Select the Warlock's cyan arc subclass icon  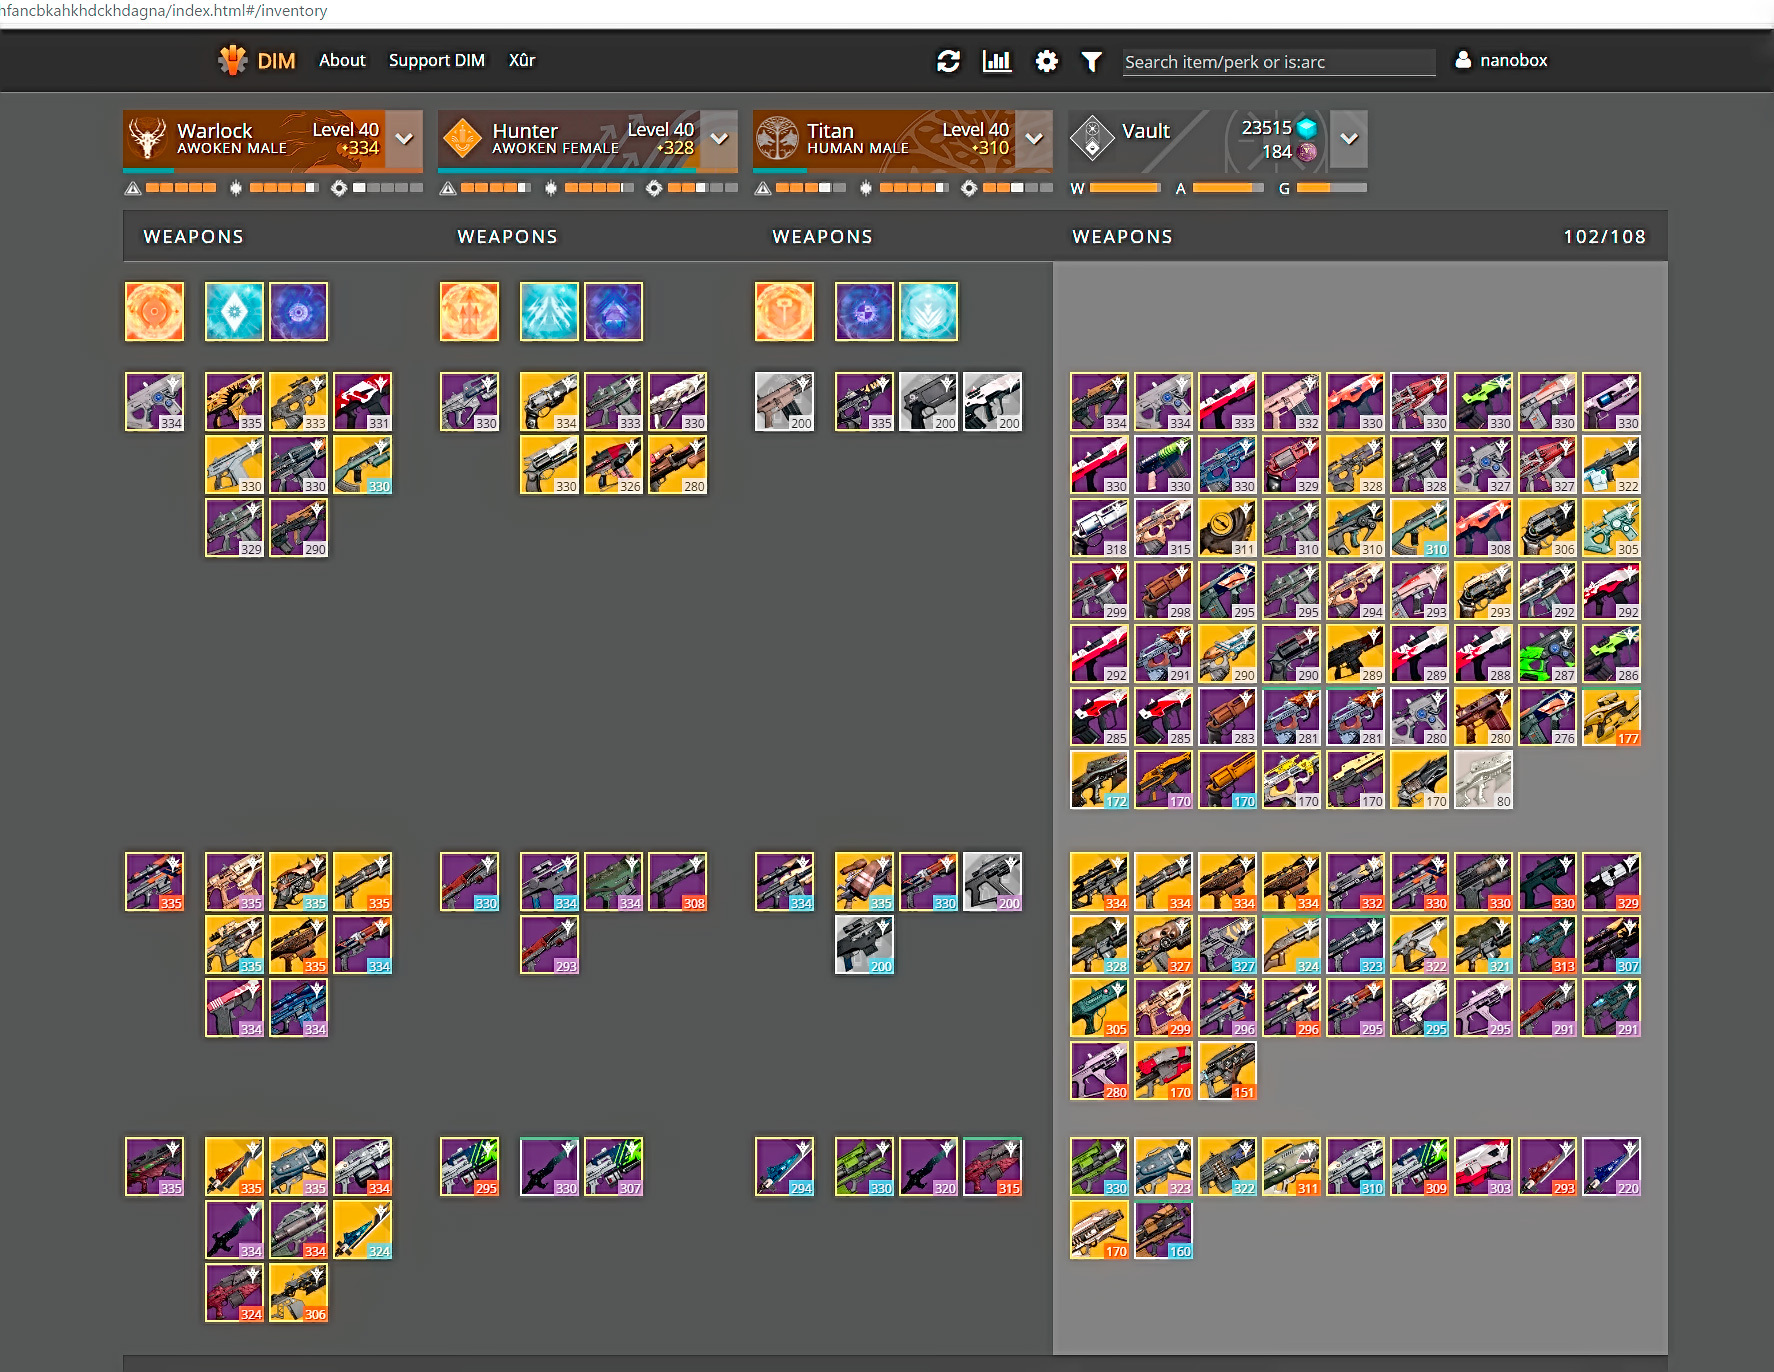click(x=234, y=311)
